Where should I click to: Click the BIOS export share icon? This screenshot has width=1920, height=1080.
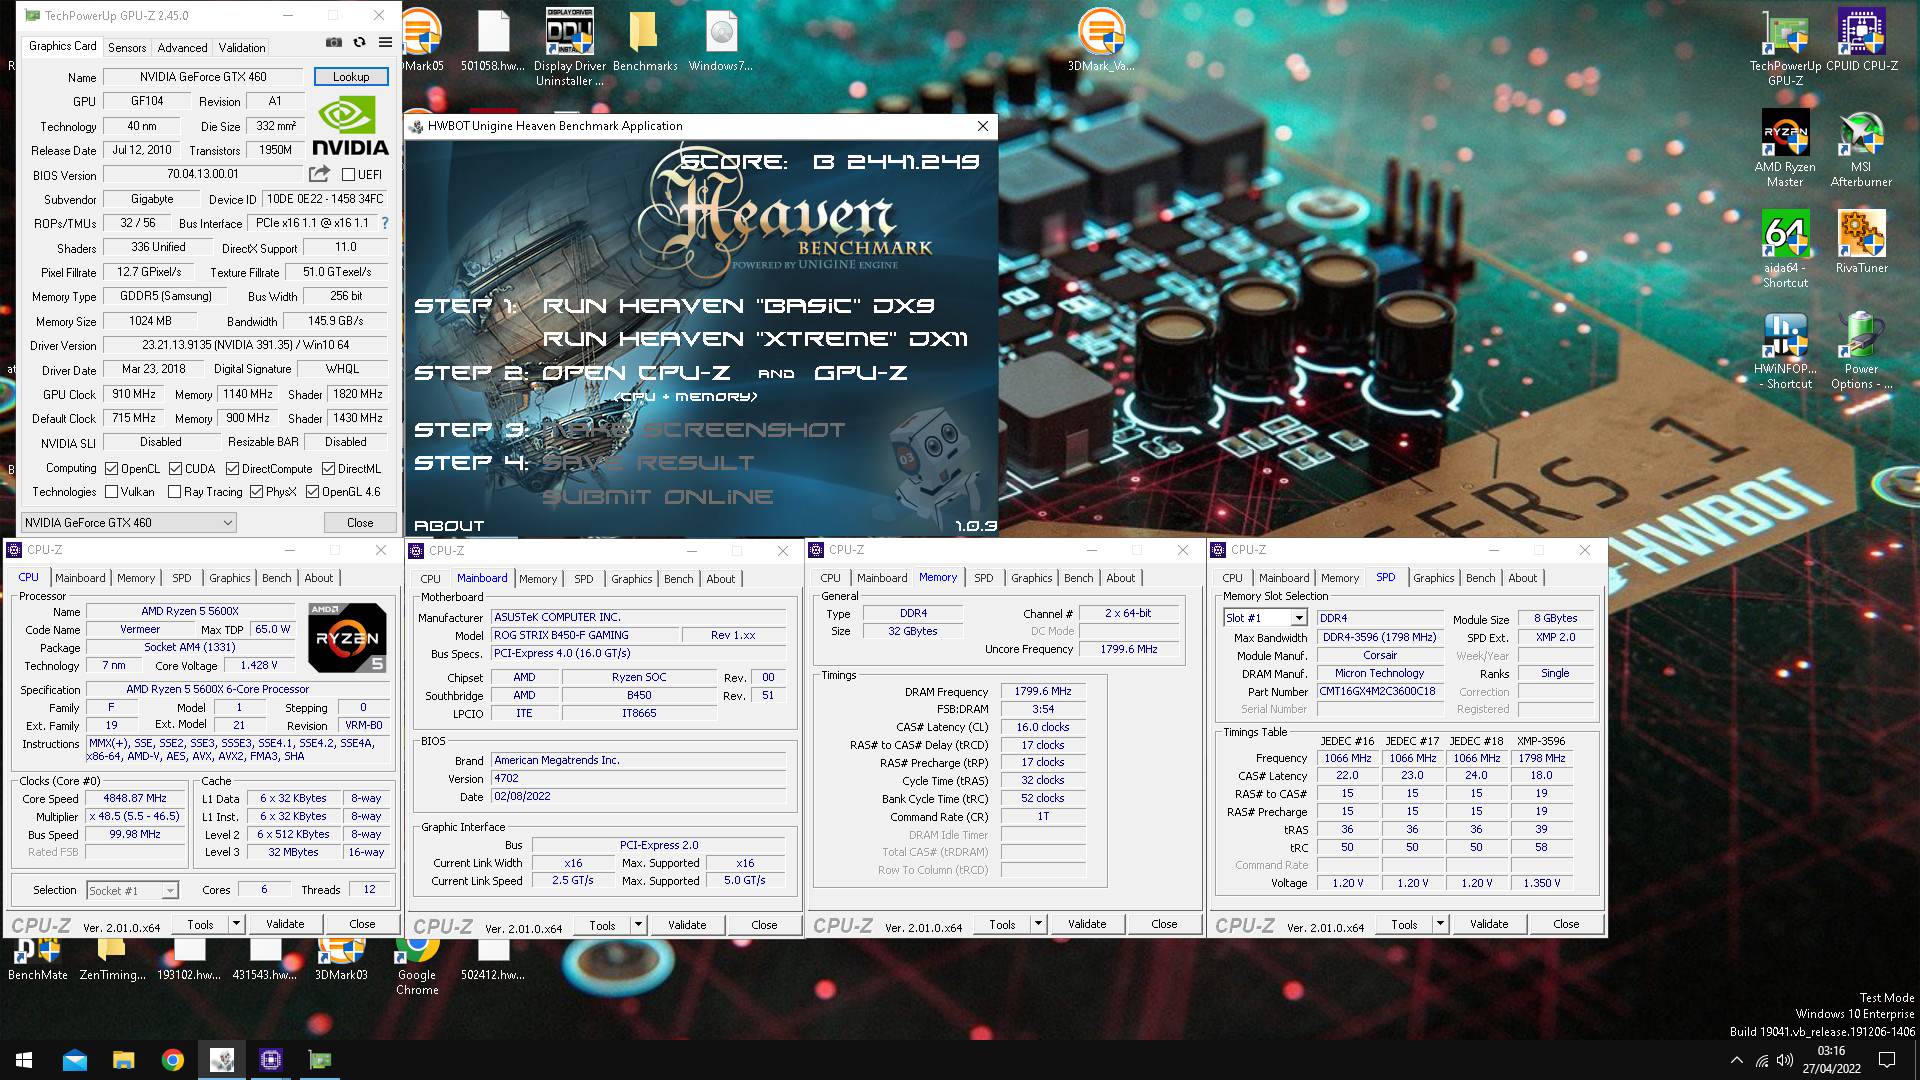320,174
